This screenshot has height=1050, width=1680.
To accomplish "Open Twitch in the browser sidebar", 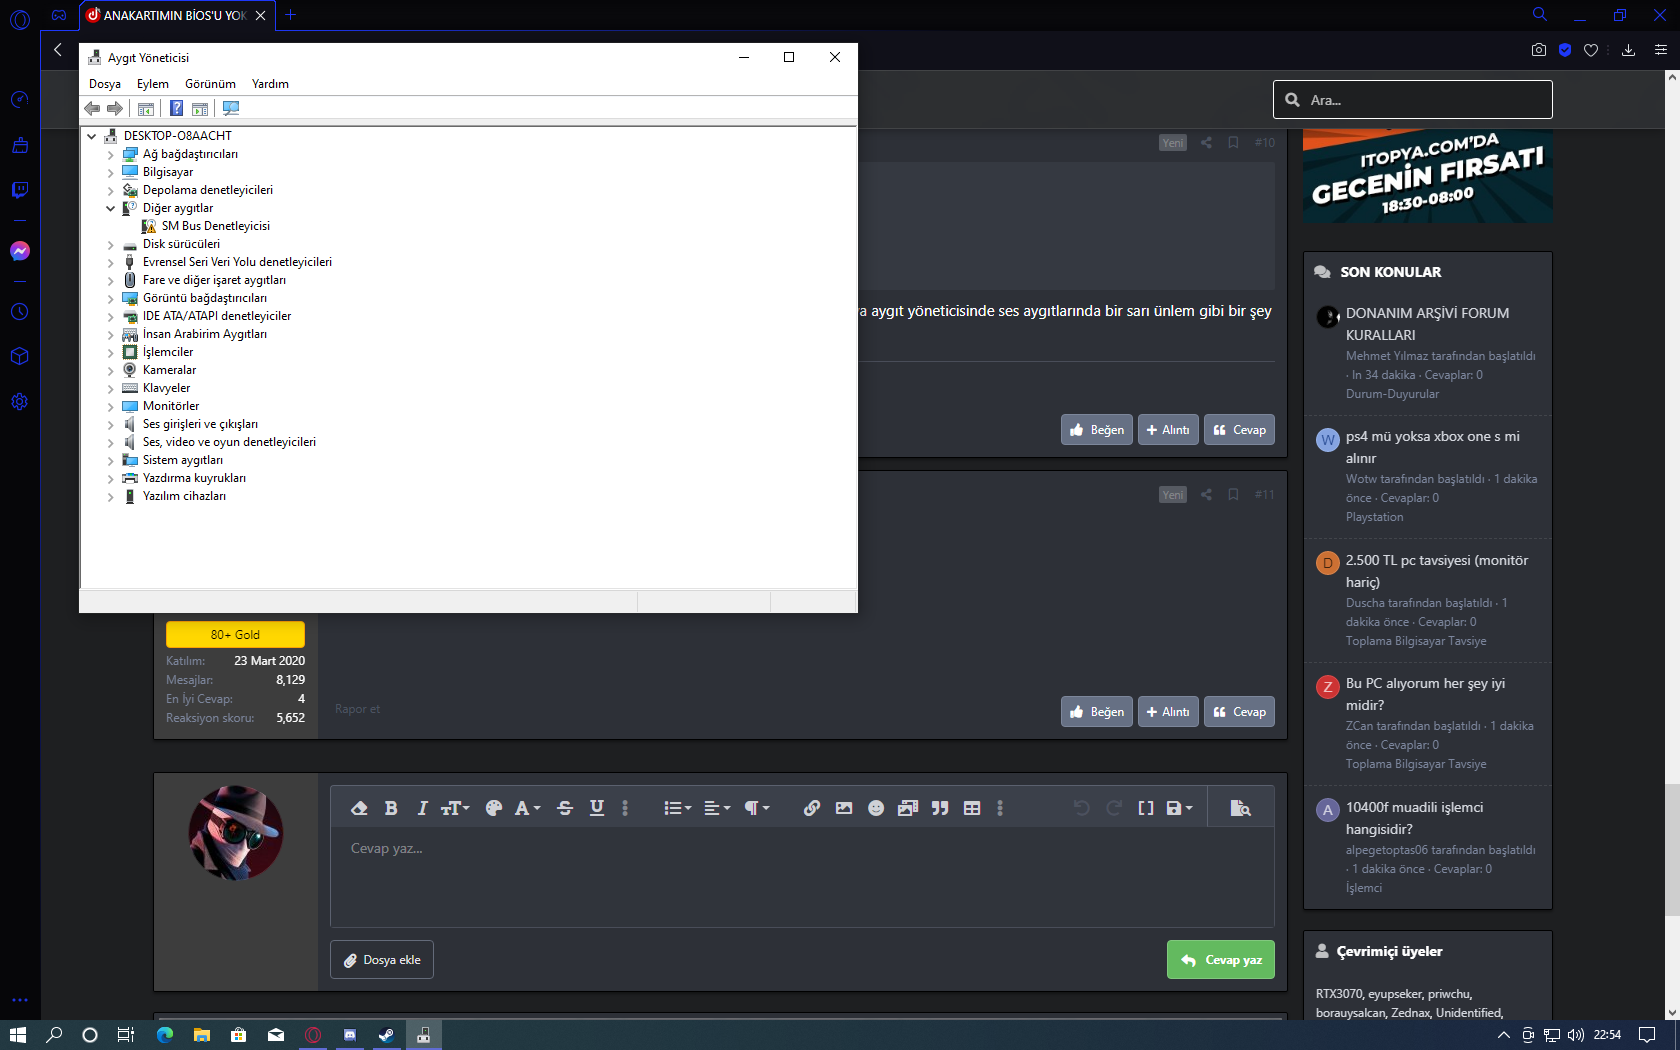I will point(20,190).
